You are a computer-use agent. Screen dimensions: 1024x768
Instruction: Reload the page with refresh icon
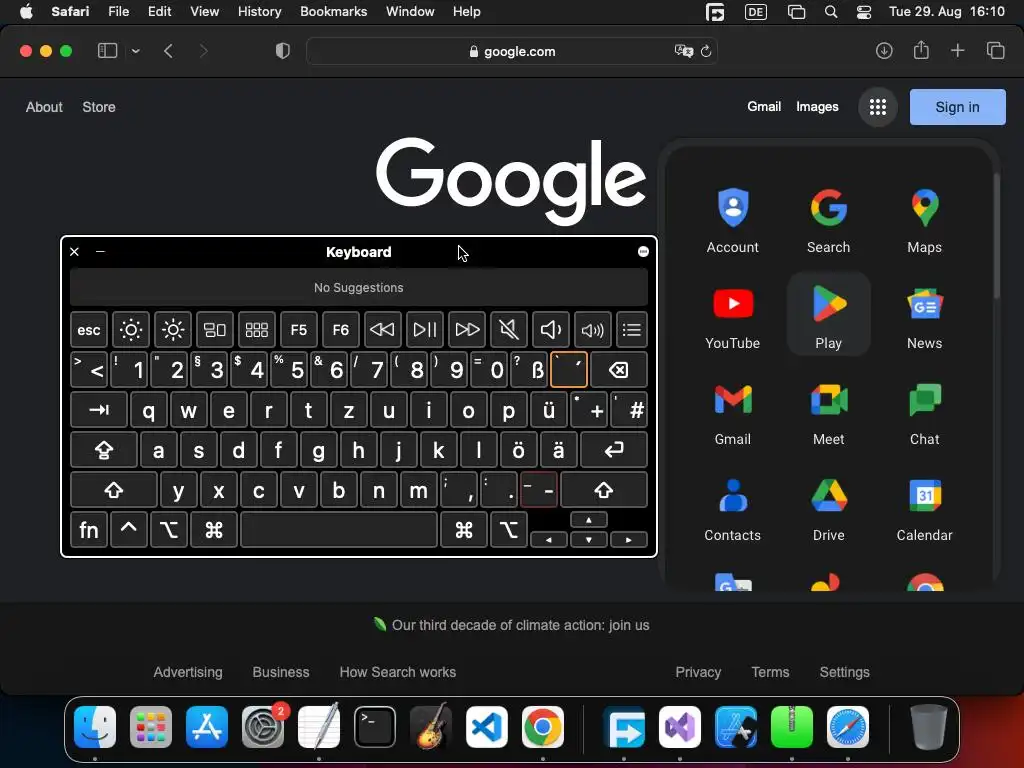706,51
